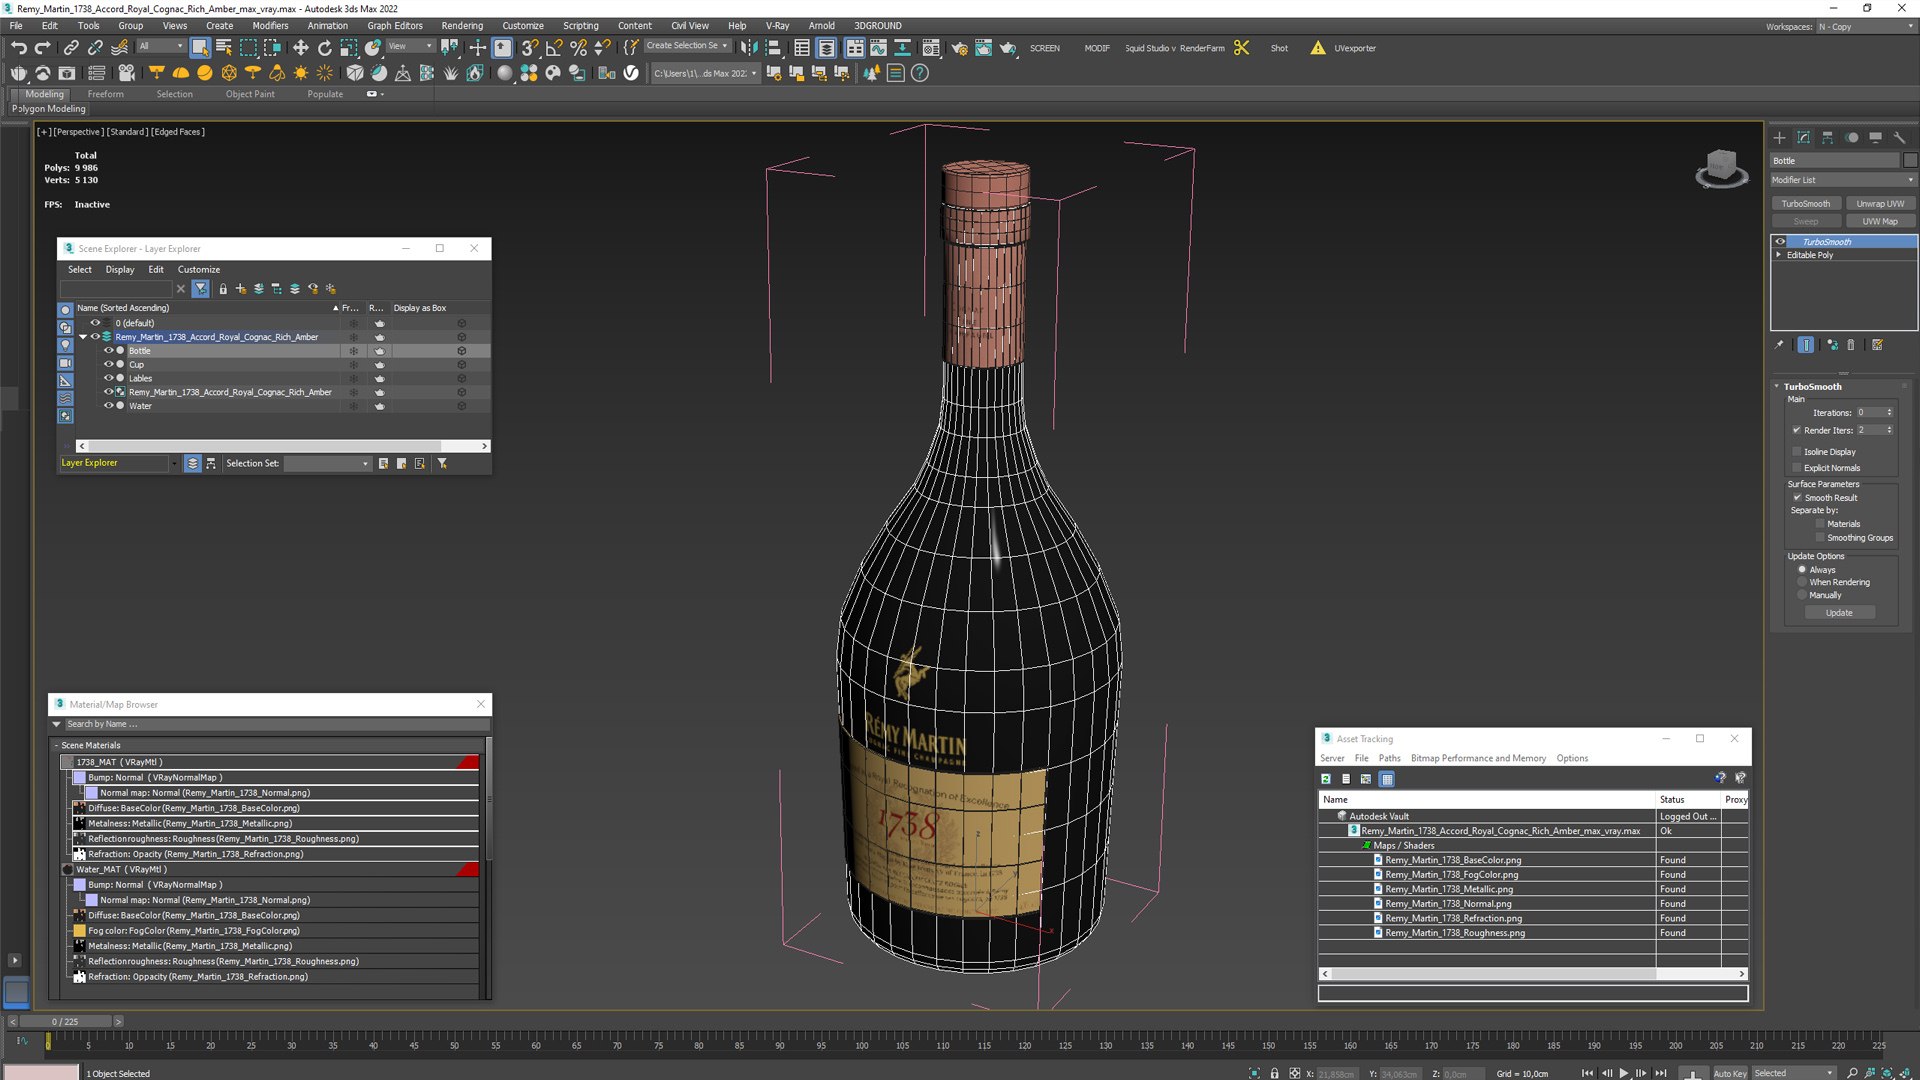Activate the Select and Rotate tool
Screen dimensions: 1920x1080
click(x=324, y=47)
